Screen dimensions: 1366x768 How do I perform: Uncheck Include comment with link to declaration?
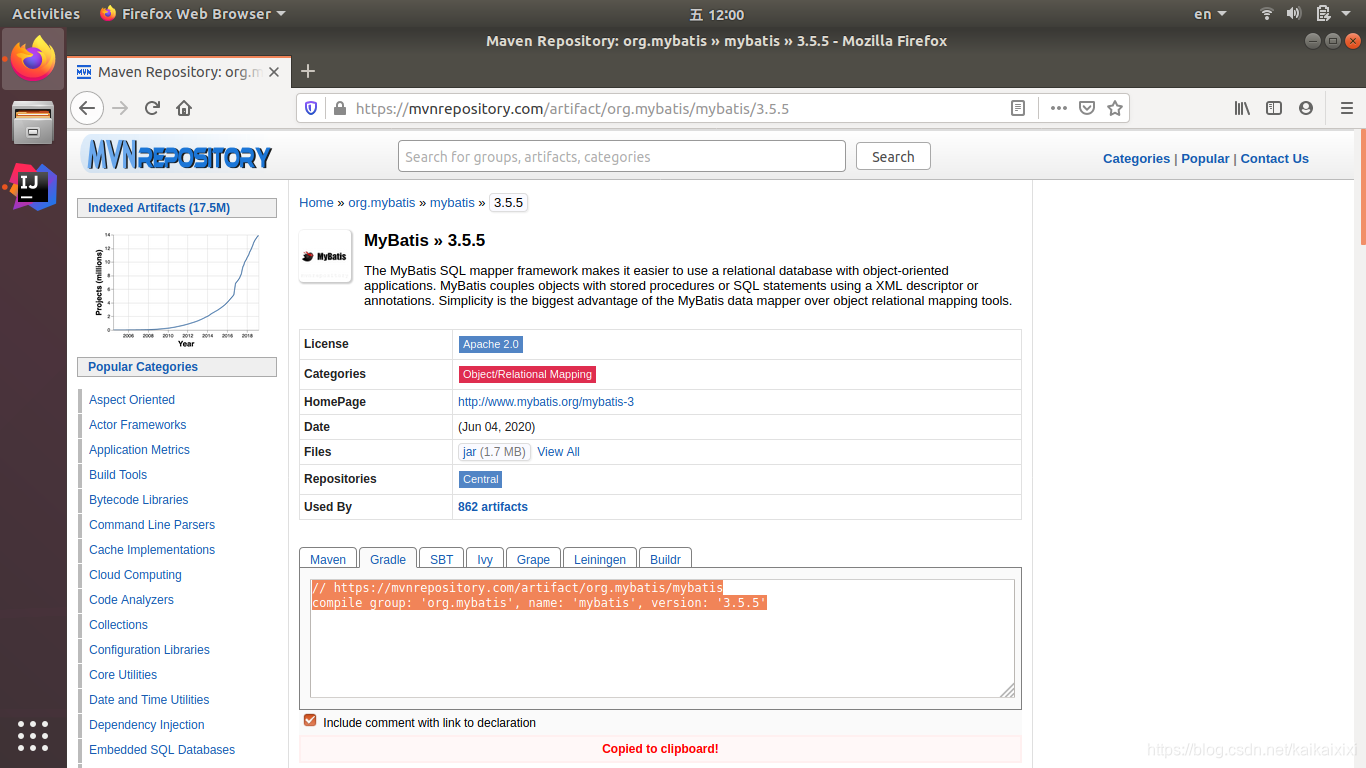click(x=310, y=721)
